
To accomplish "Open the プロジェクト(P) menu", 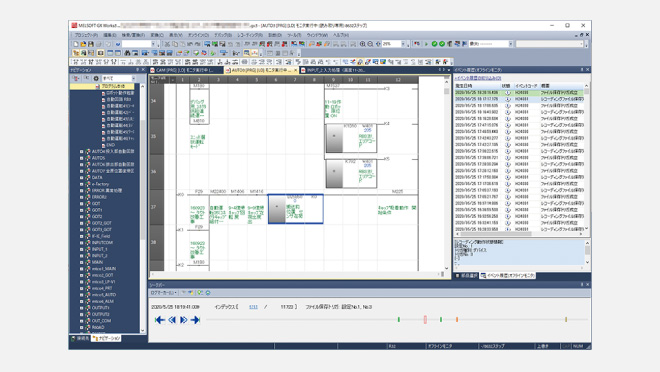I will (86, 35).
